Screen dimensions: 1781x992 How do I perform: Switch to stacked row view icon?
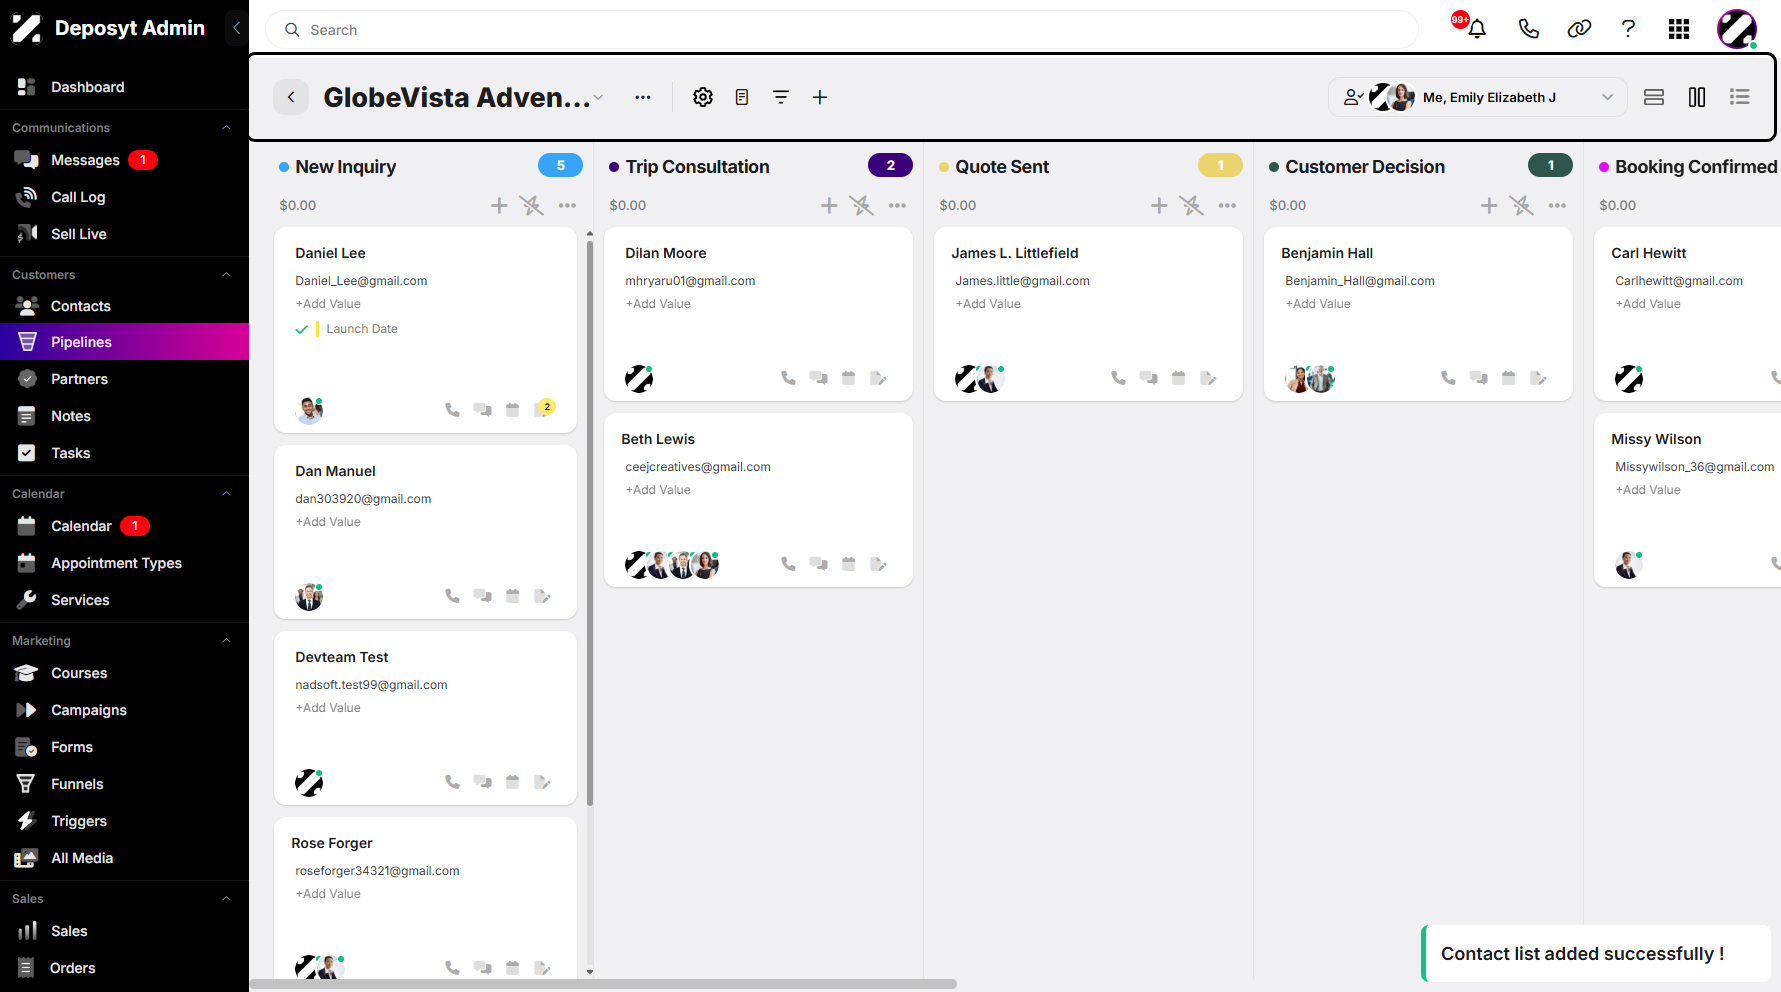click(x=1654, y=97)
